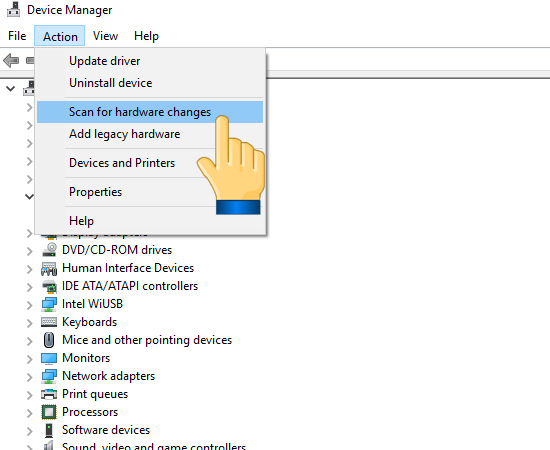Select IDE ATA/ATAPI controllers label
550x450 pixels.
point(130,286)
